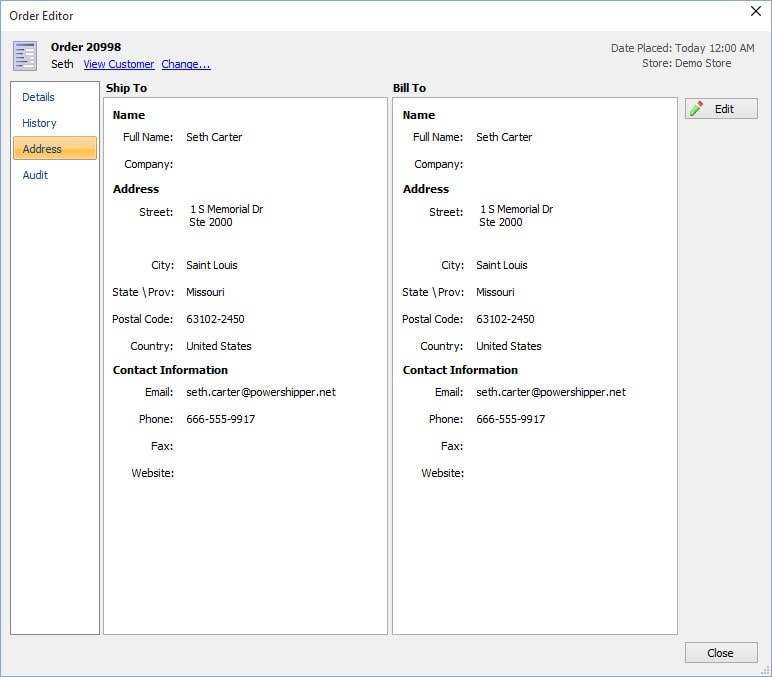The width and height of the screenshot is (772, 677).
Task: Select the Order 20998 heading
Action: point(86,47)
